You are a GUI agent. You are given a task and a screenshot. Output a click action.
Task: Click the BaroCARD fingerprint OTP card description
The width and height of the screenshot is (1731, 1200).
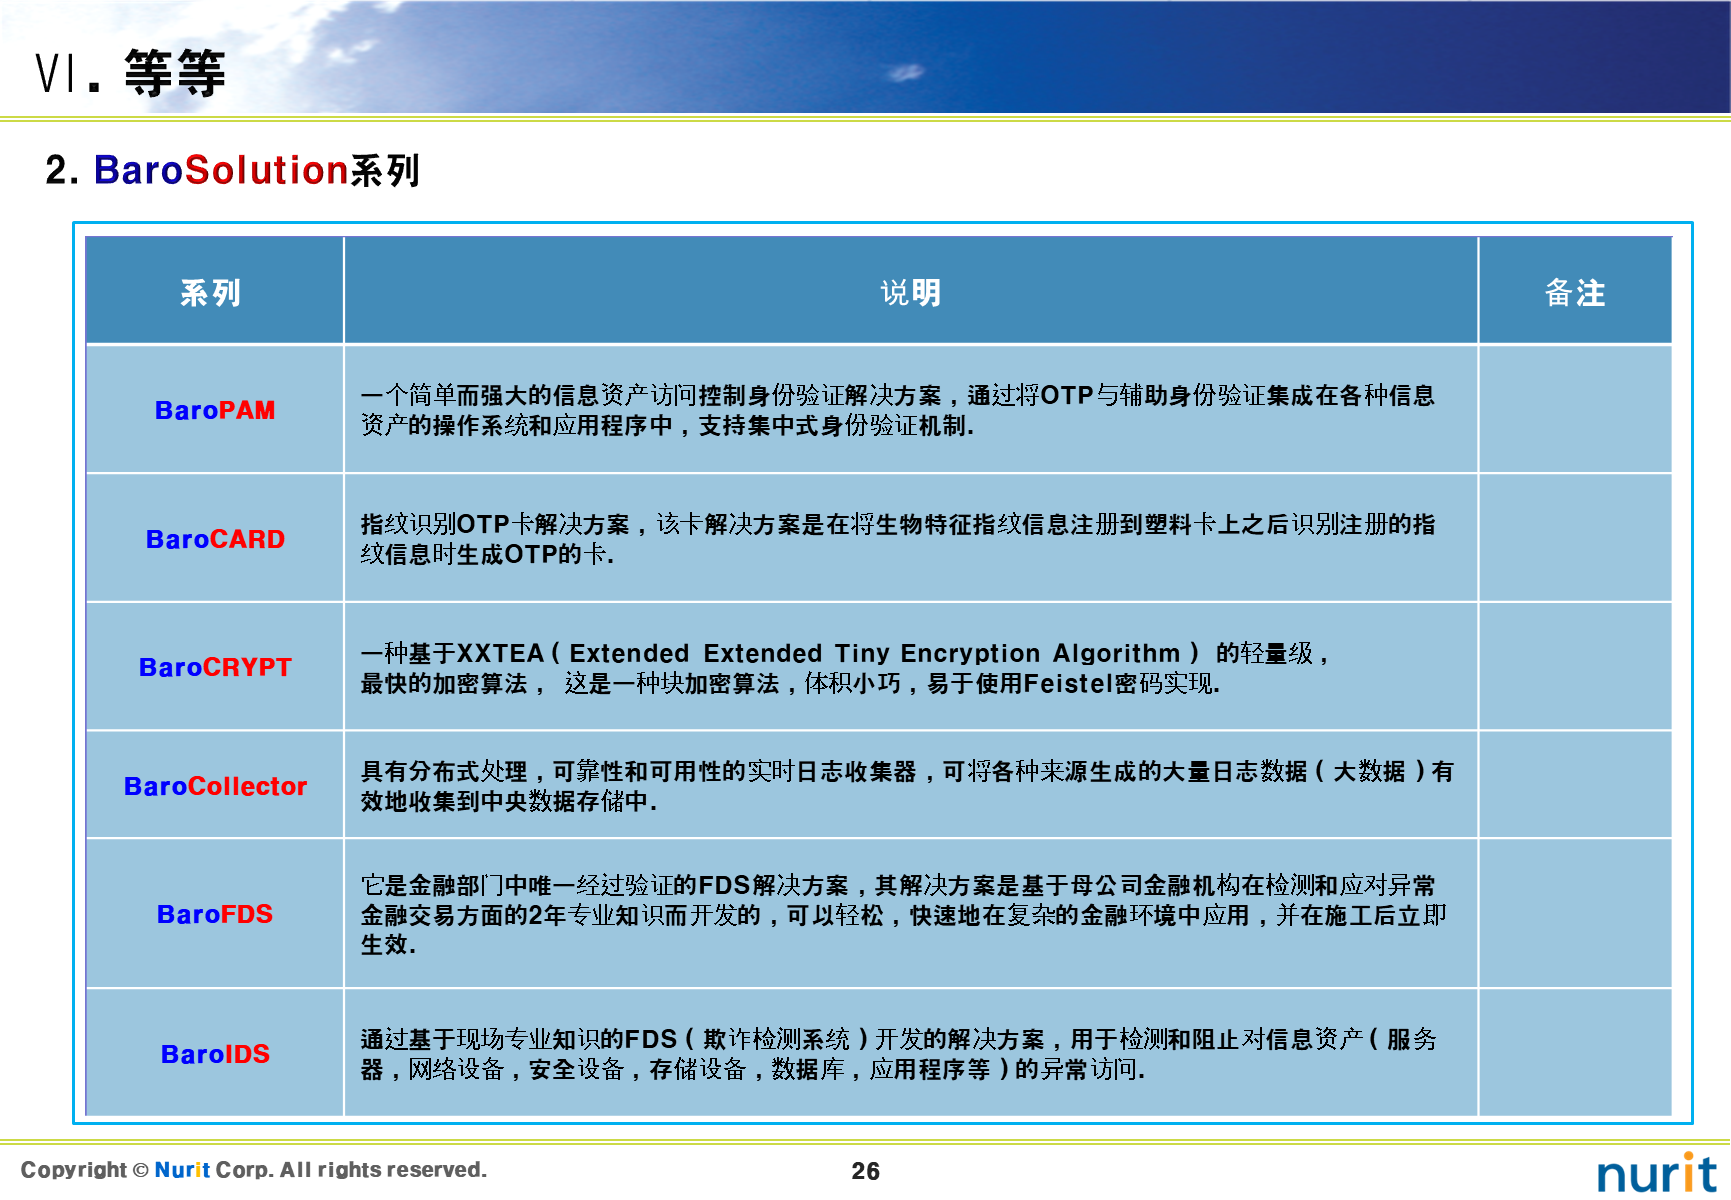coord(898,539)
